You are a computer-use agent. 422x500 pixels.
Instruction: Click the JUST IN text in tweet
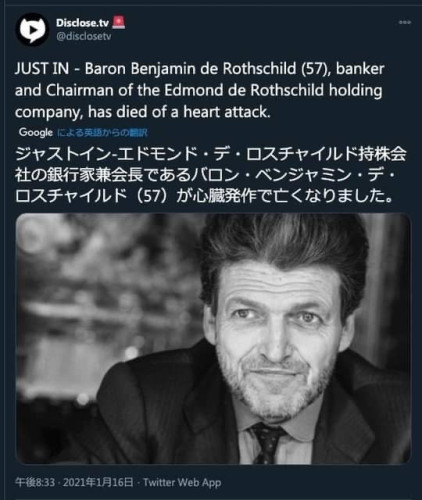(42, 69)
